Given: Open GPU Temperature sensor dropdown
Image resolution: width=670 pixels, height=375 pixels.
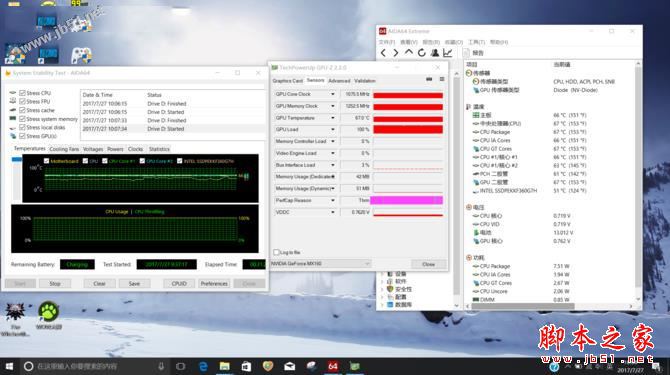Looking at the screenshot, I should (x=332, y=117).
